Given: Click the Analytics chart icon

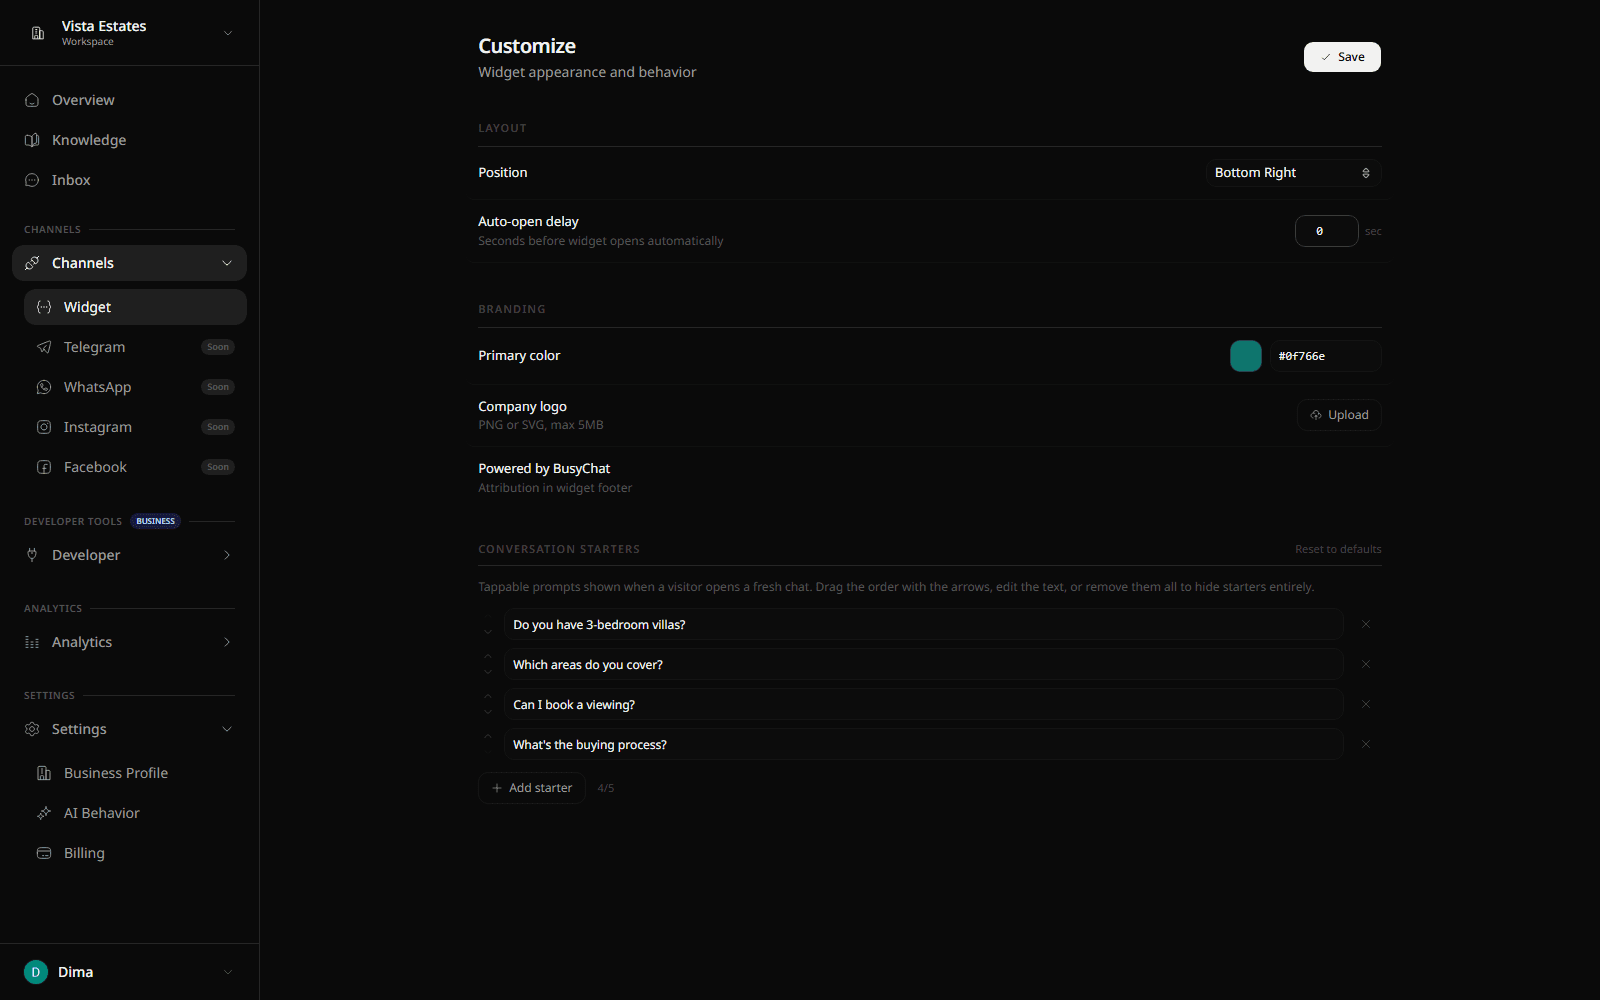Looking at the screenshot, I should 32,642.
